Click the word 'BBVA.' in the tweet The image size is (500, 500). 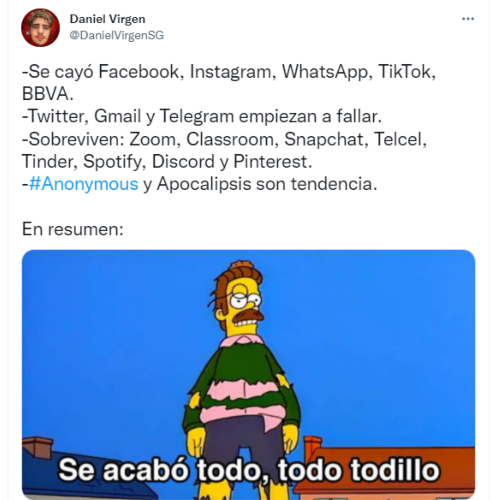(48, 94)
